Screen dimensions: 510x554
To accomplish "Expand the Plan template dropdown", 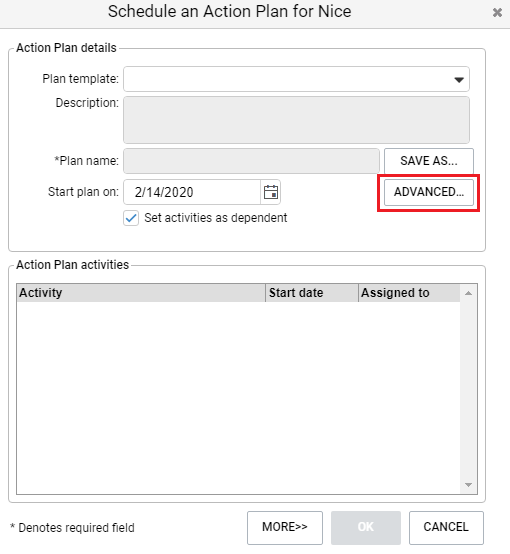I will click(x=459, y=79).
